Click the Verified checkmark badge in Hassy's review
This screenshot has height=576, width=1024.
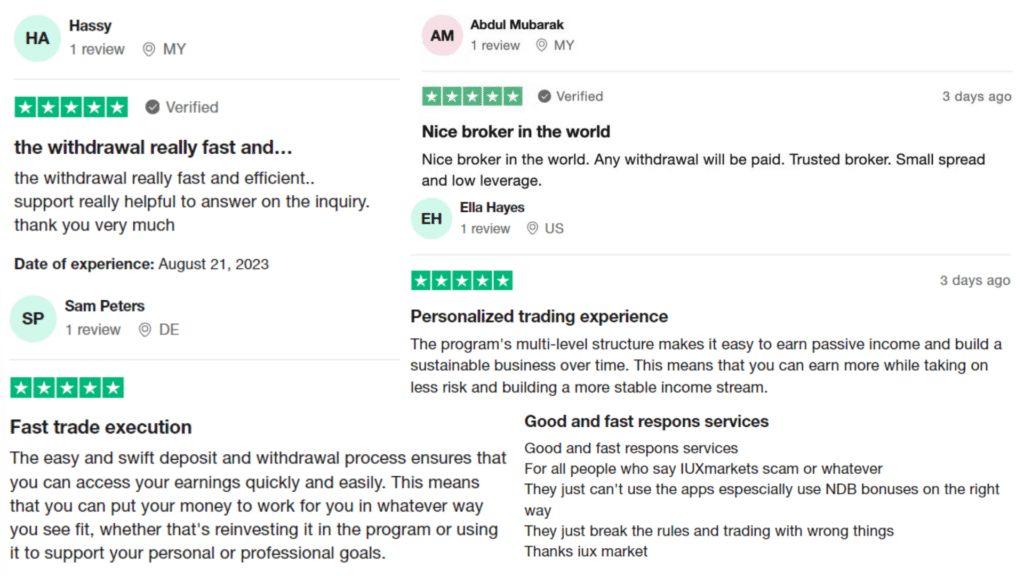[x=152, y=107]
